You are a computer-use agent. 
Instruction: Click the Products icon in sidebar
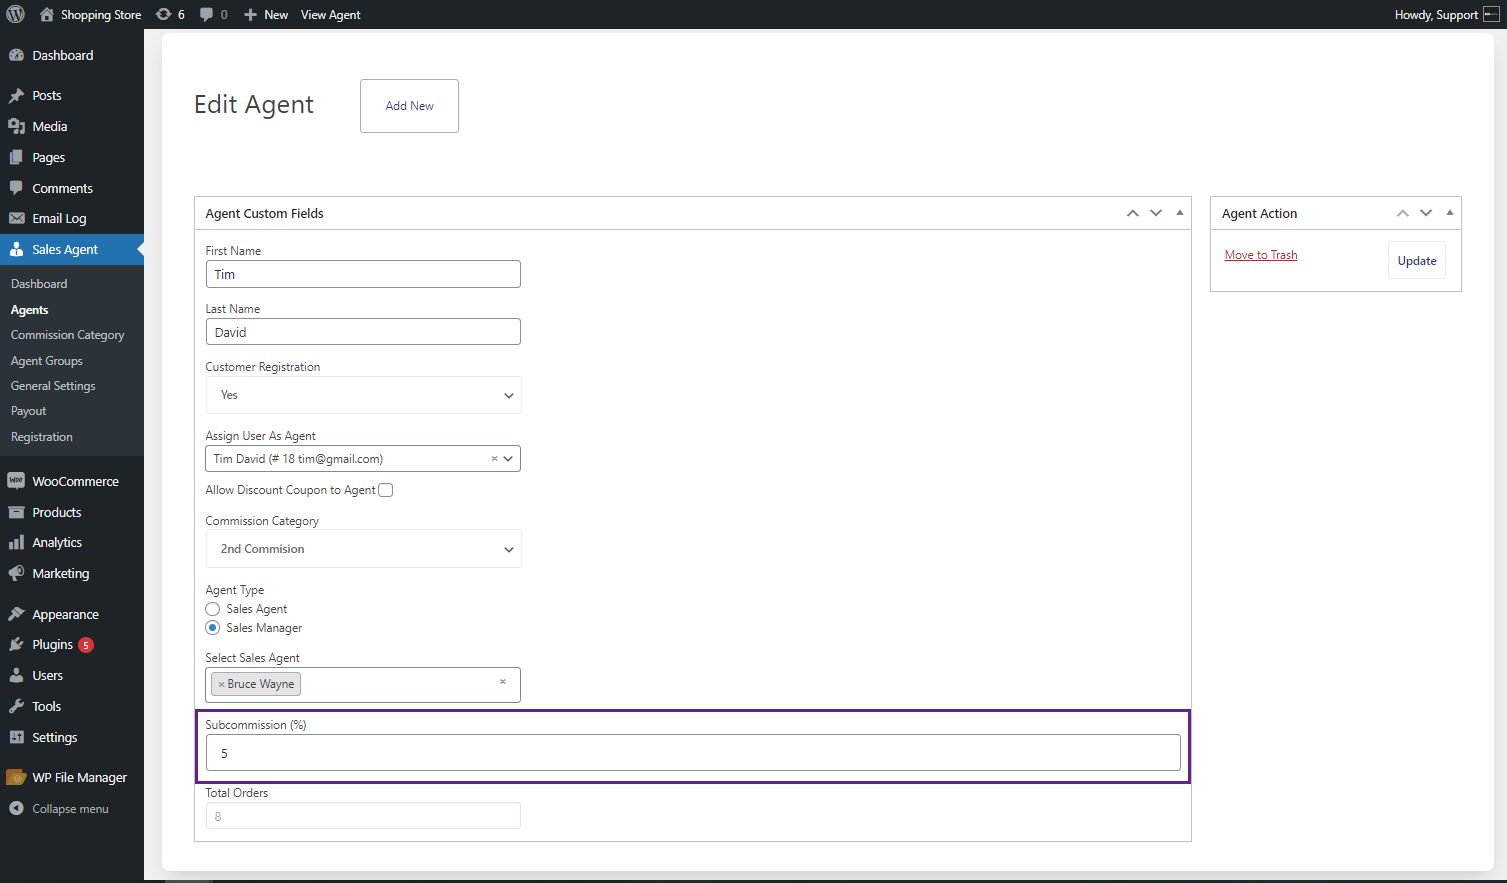pos(16,512)
